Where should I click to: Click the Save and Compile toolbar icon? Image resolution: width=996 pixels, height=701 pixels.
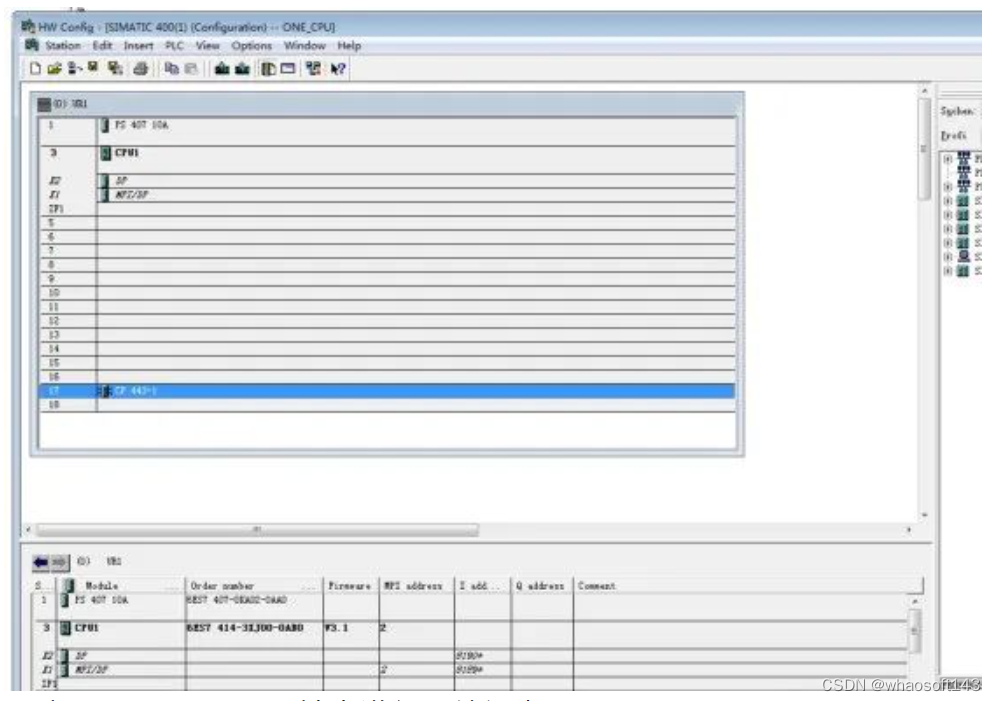tap(115, 68)
